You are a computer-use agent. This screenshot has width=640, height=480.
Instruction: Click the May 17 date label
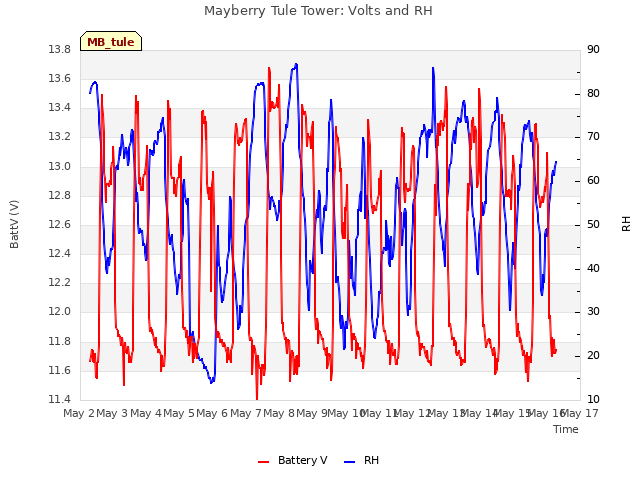click(580, 413)
